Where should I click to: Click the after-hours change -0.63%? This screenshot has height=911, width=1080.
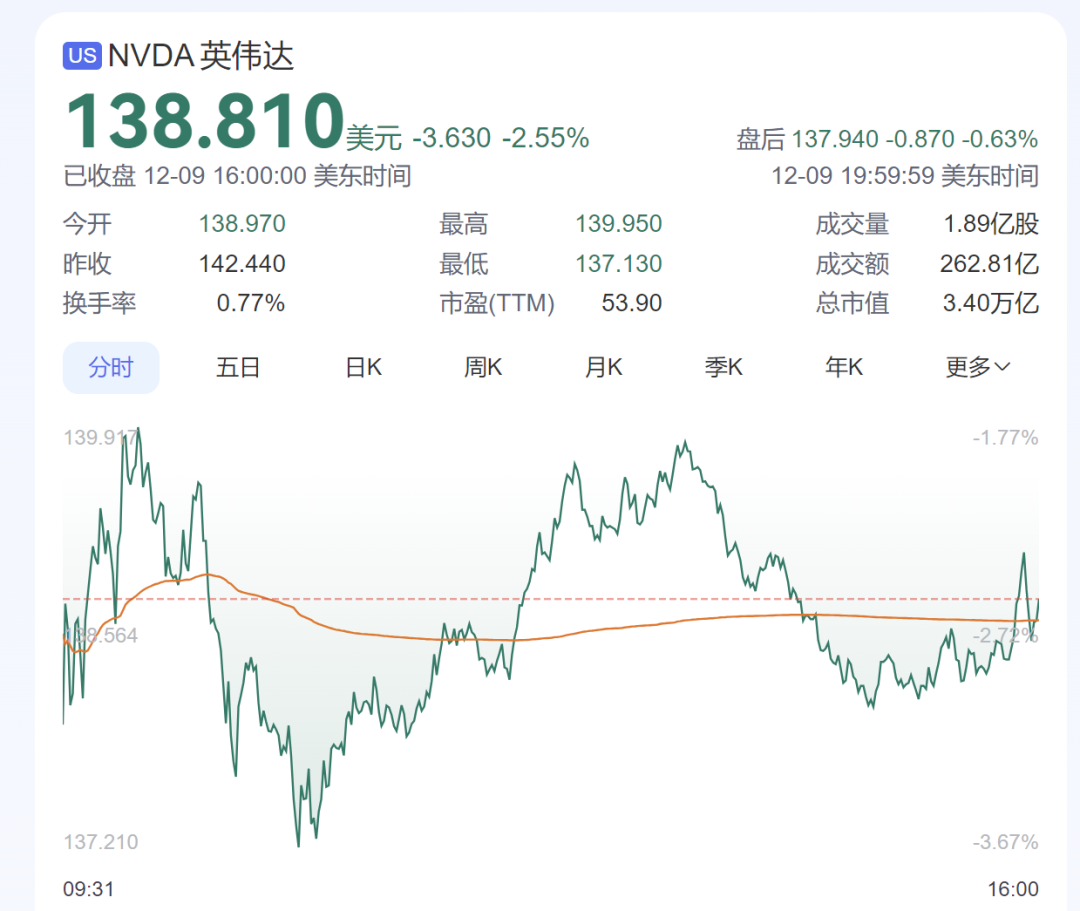[999, 139]
